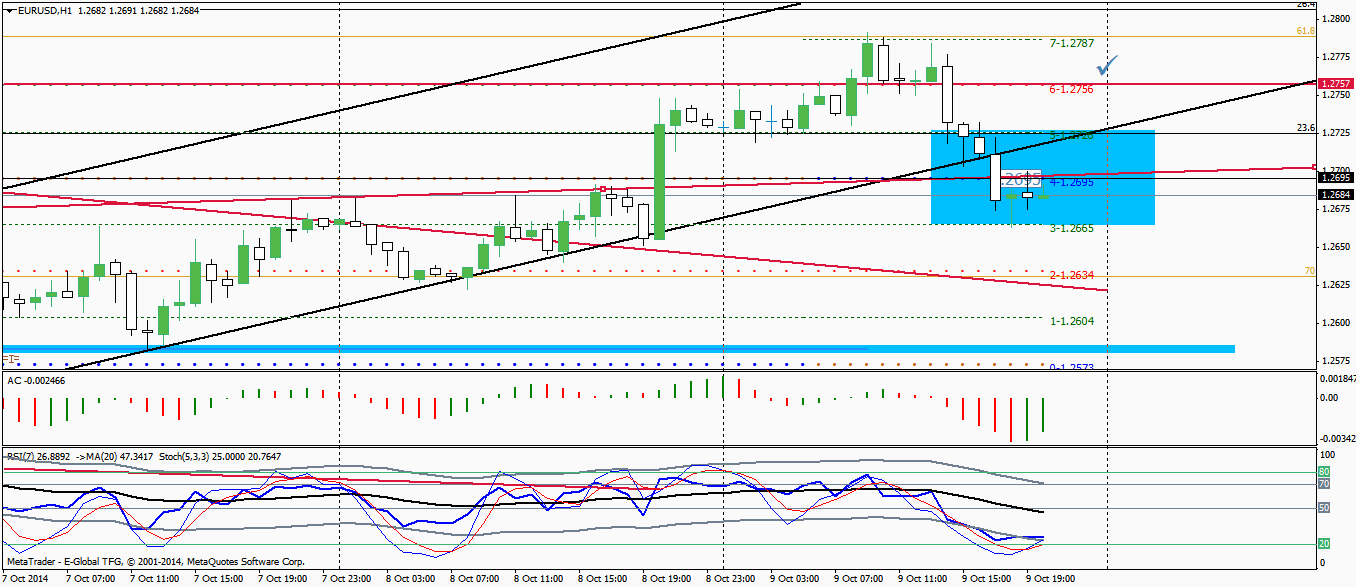Screen dimensions: 1356x587
Task: Click Fibonacci label 2-1.2634
Action: [1072, 275]
